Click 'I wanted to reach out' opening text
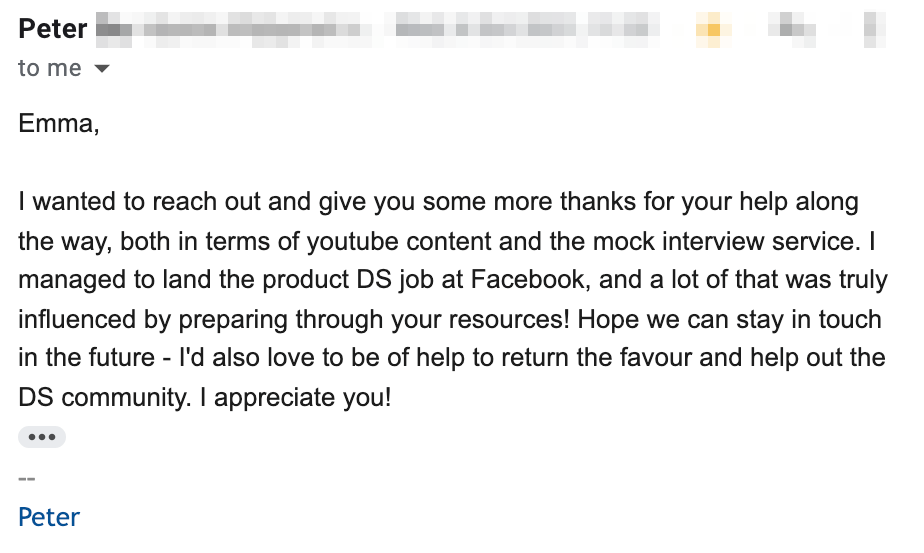 tap(139, 202)
